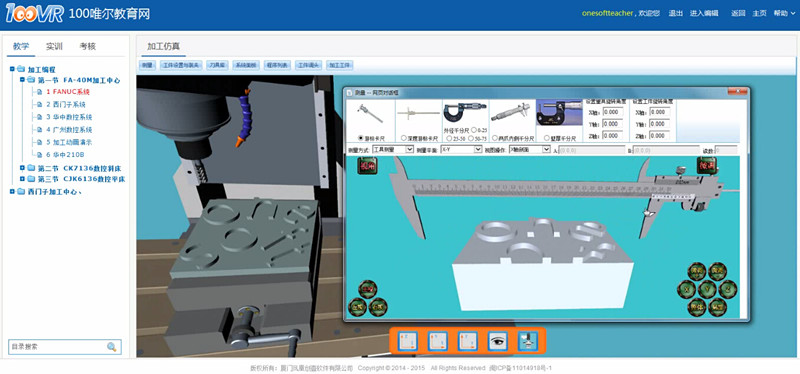Click the red 视角 button at top-left of measurement view
This screenshot has width=800, height=374.
[x=367, y=166]
